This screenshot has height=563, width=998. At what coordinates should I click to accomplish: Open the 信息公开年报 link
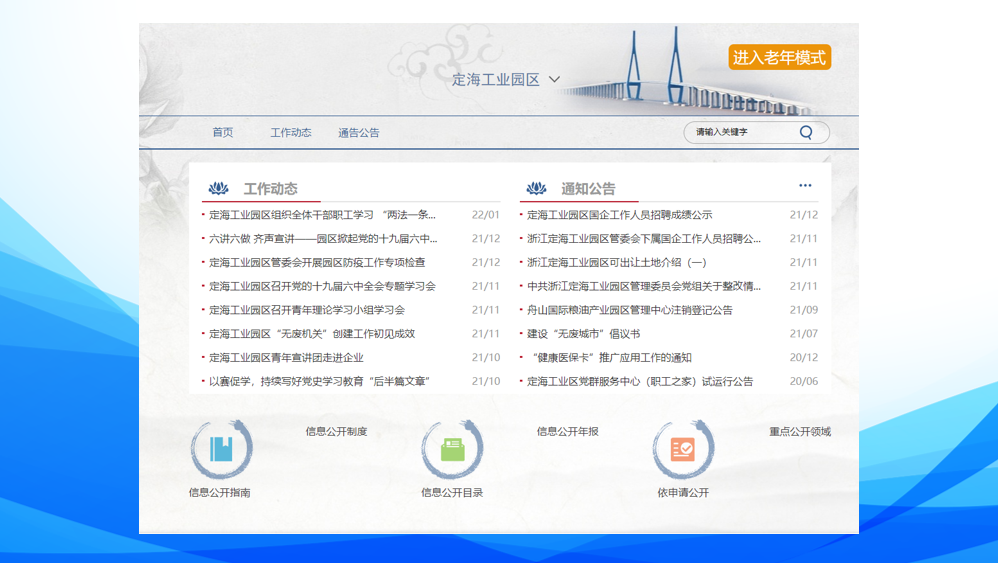567,432
